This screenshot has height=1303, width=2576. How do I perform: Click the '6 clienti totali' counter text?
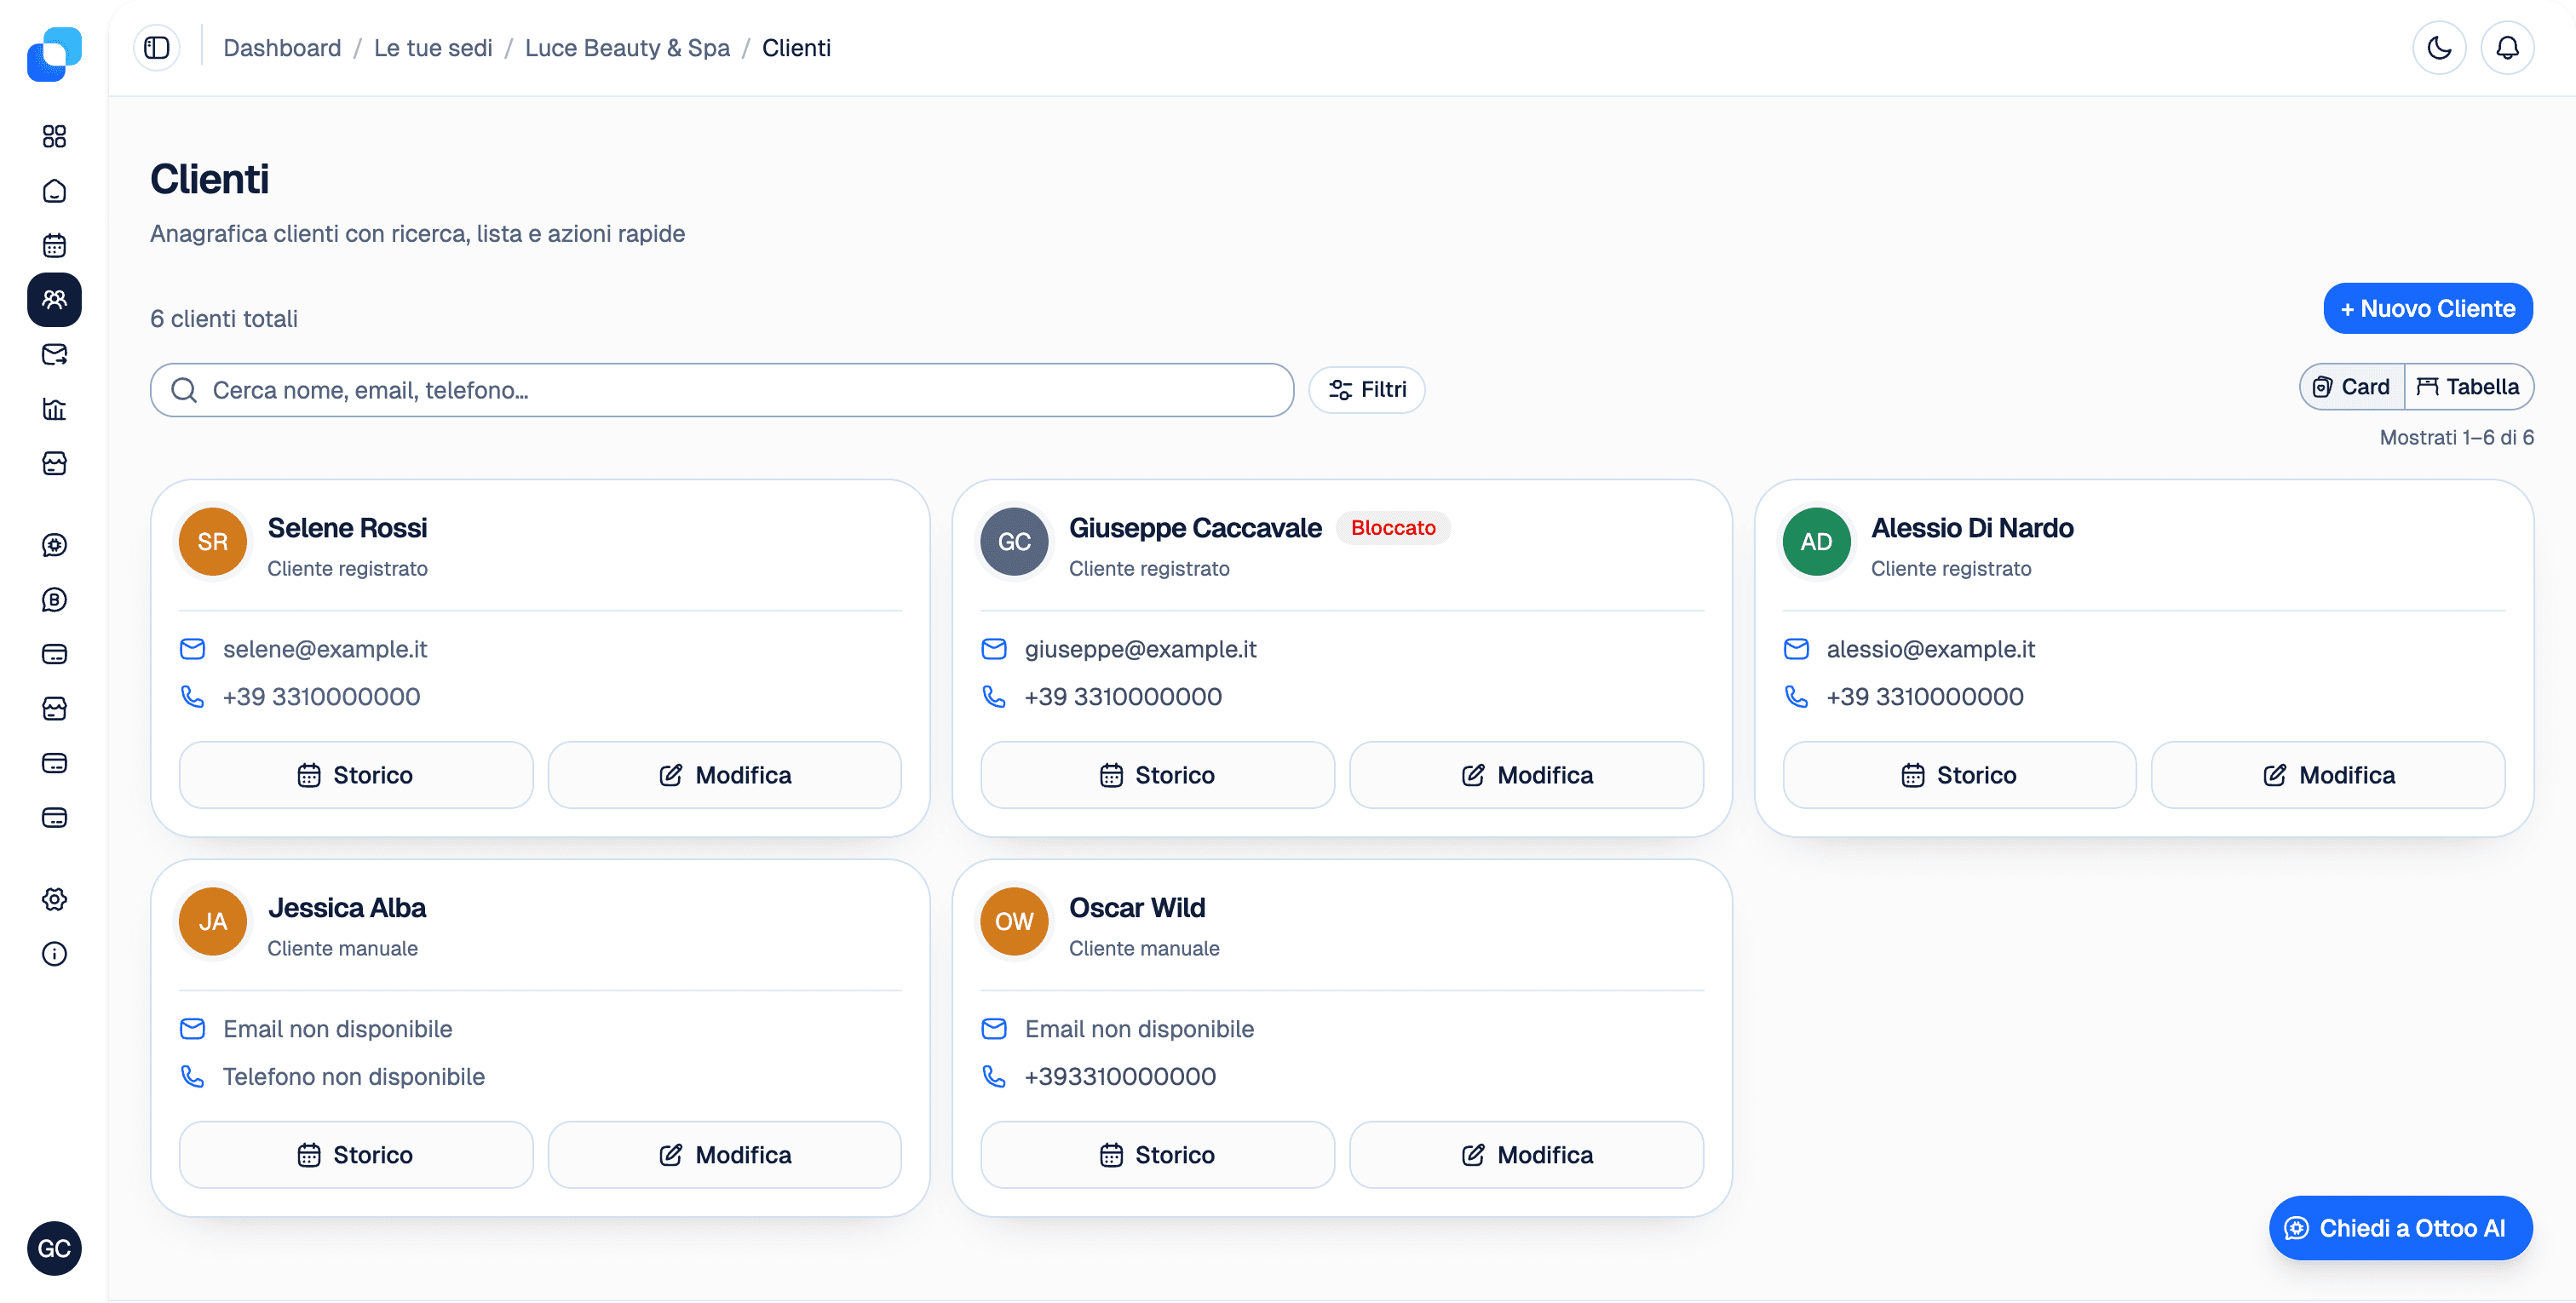[224, 319]
